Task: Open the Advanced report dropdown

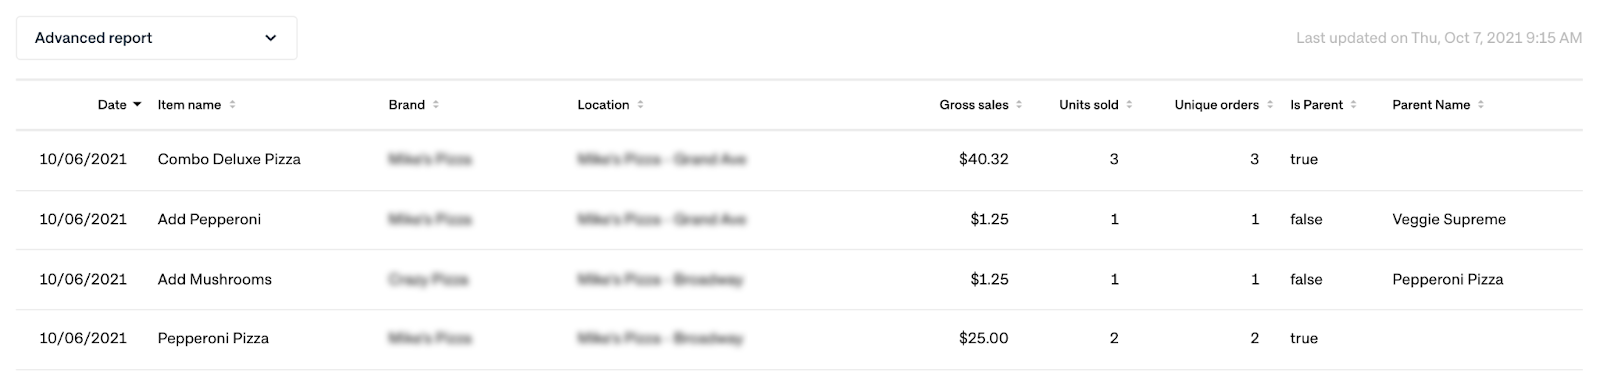Action: click(156, 38)
